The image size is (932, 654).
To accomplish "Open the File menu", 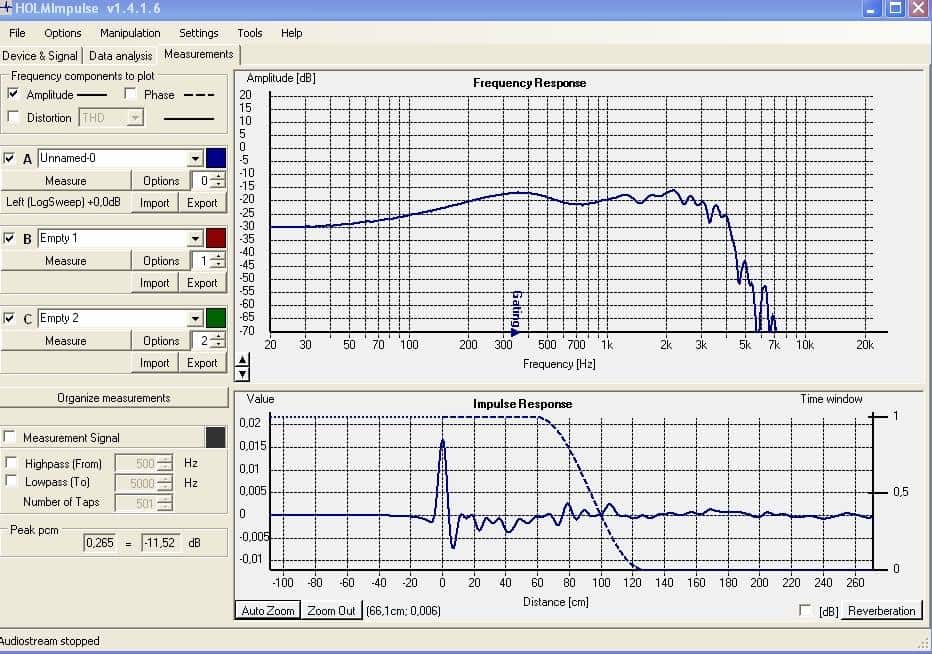I will (17, 33).
